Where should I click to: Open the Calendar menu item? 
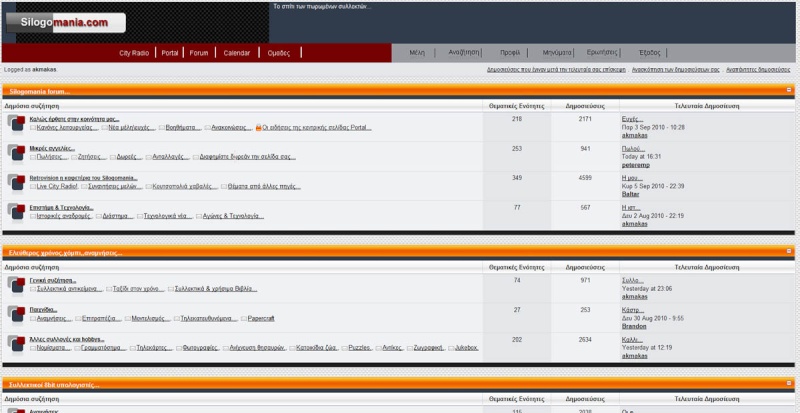237,52
